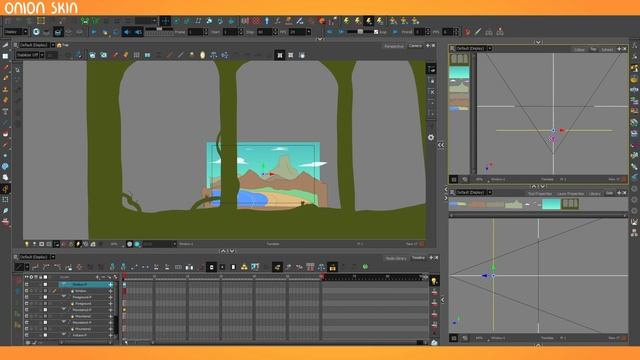
Task: Toggle the enable checkbox of the Window drawing layer
Action: 27,291
